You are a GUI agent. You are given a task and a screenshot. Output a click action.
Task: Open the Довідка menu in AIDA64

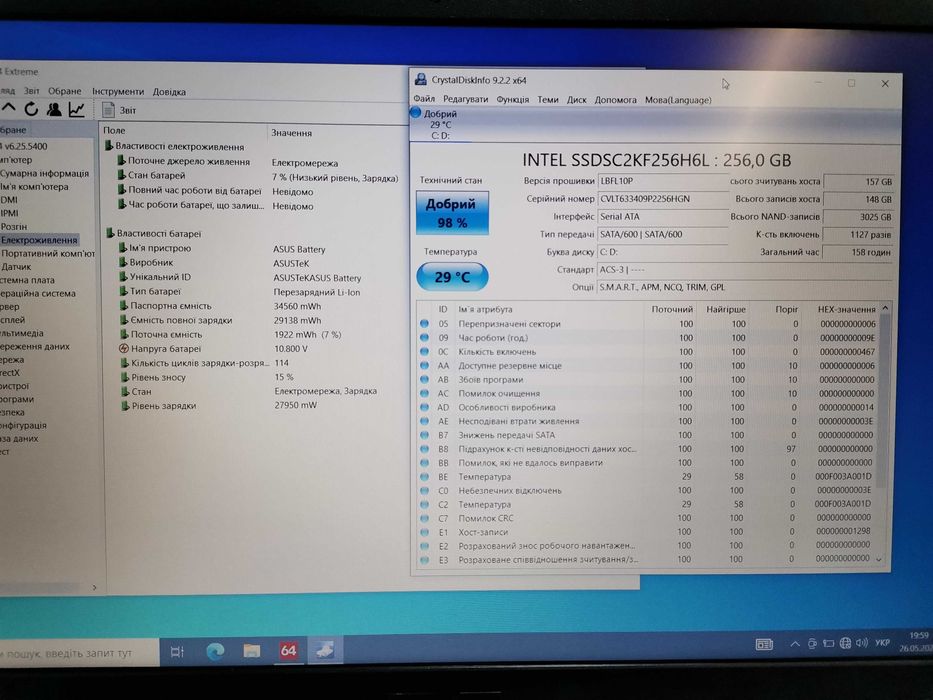(x=169, y=92)
